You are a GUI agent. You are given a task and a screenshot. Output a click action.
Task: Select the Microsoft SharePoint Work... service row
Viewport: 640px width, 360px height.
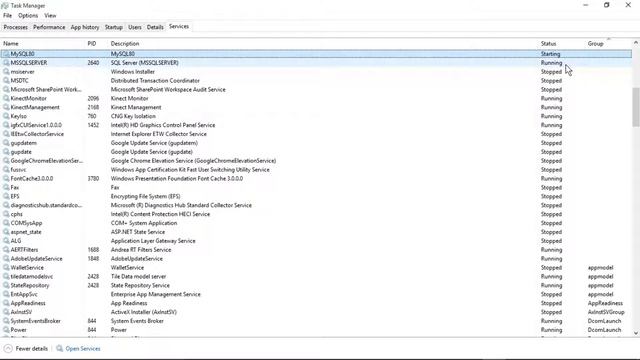pos(316,89)
